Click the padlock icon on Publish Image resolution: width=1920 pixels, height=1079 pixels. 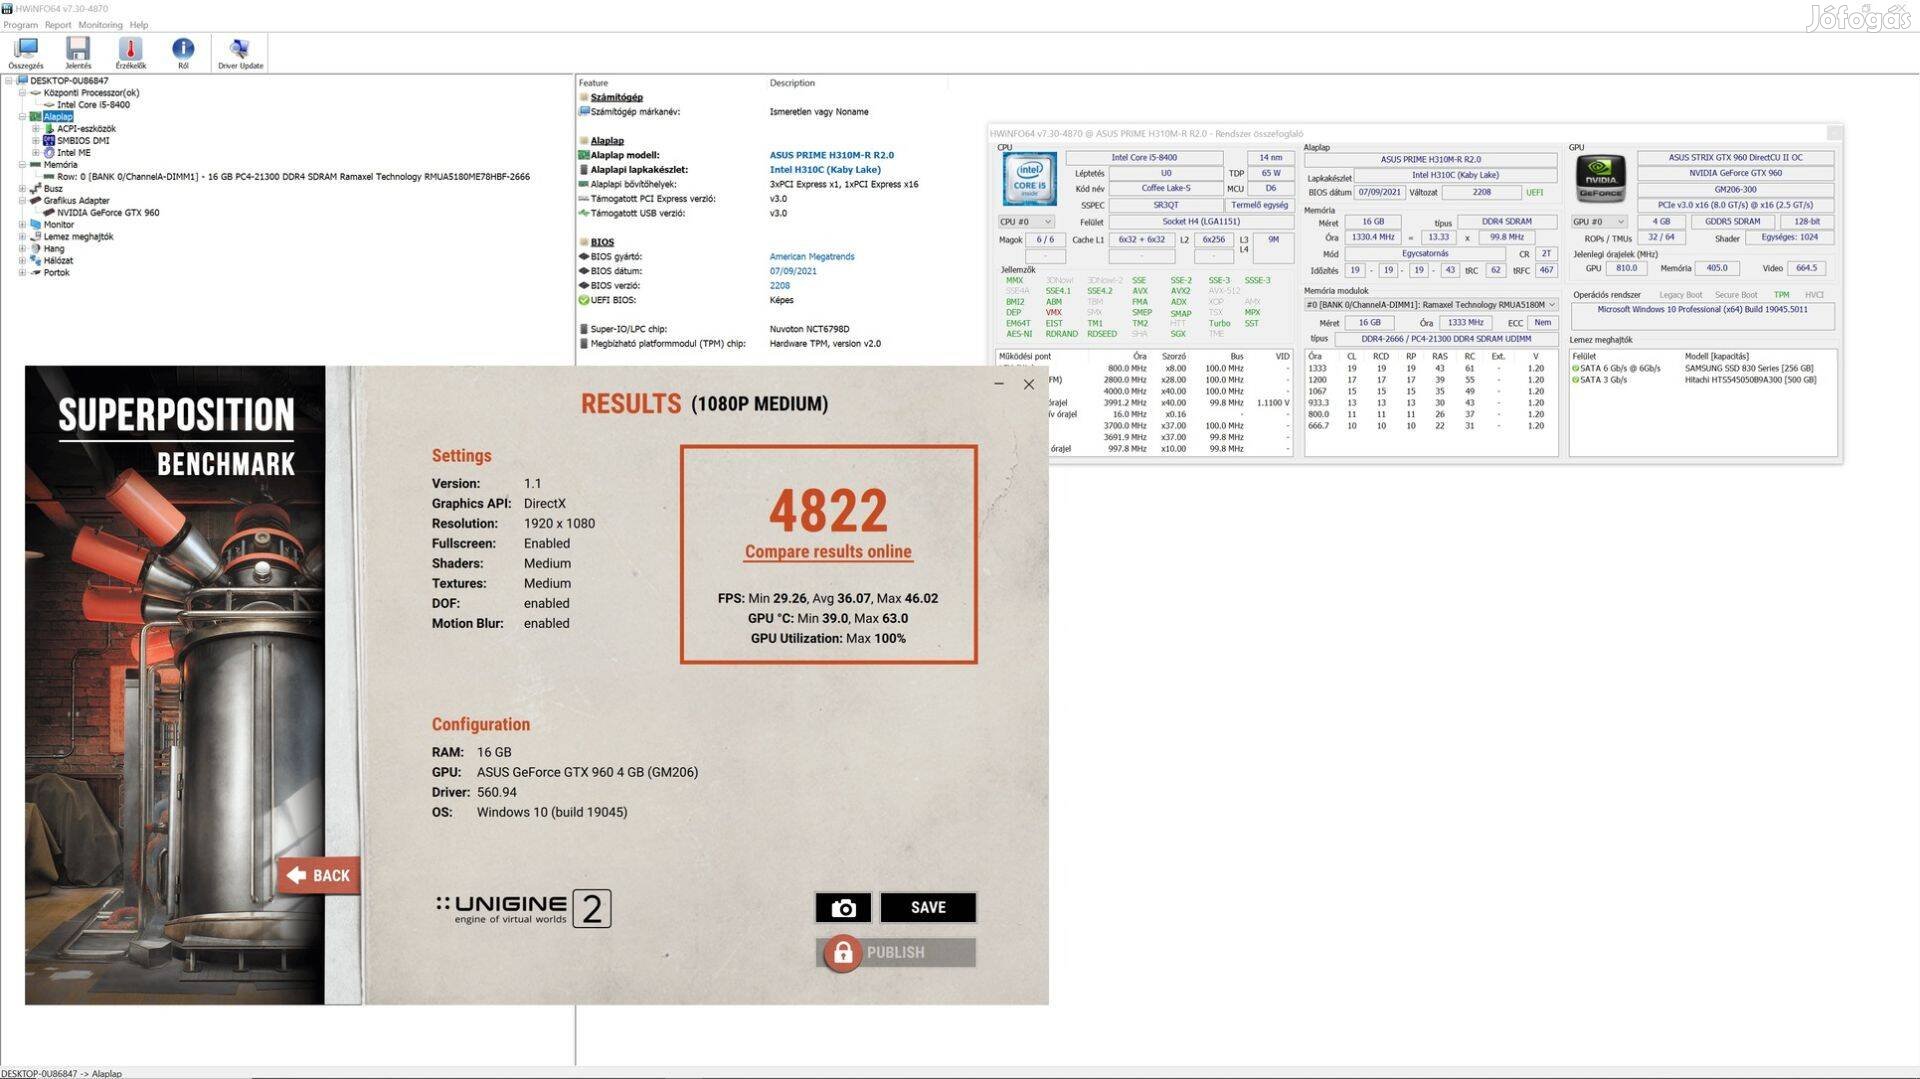tap(843, 953)
